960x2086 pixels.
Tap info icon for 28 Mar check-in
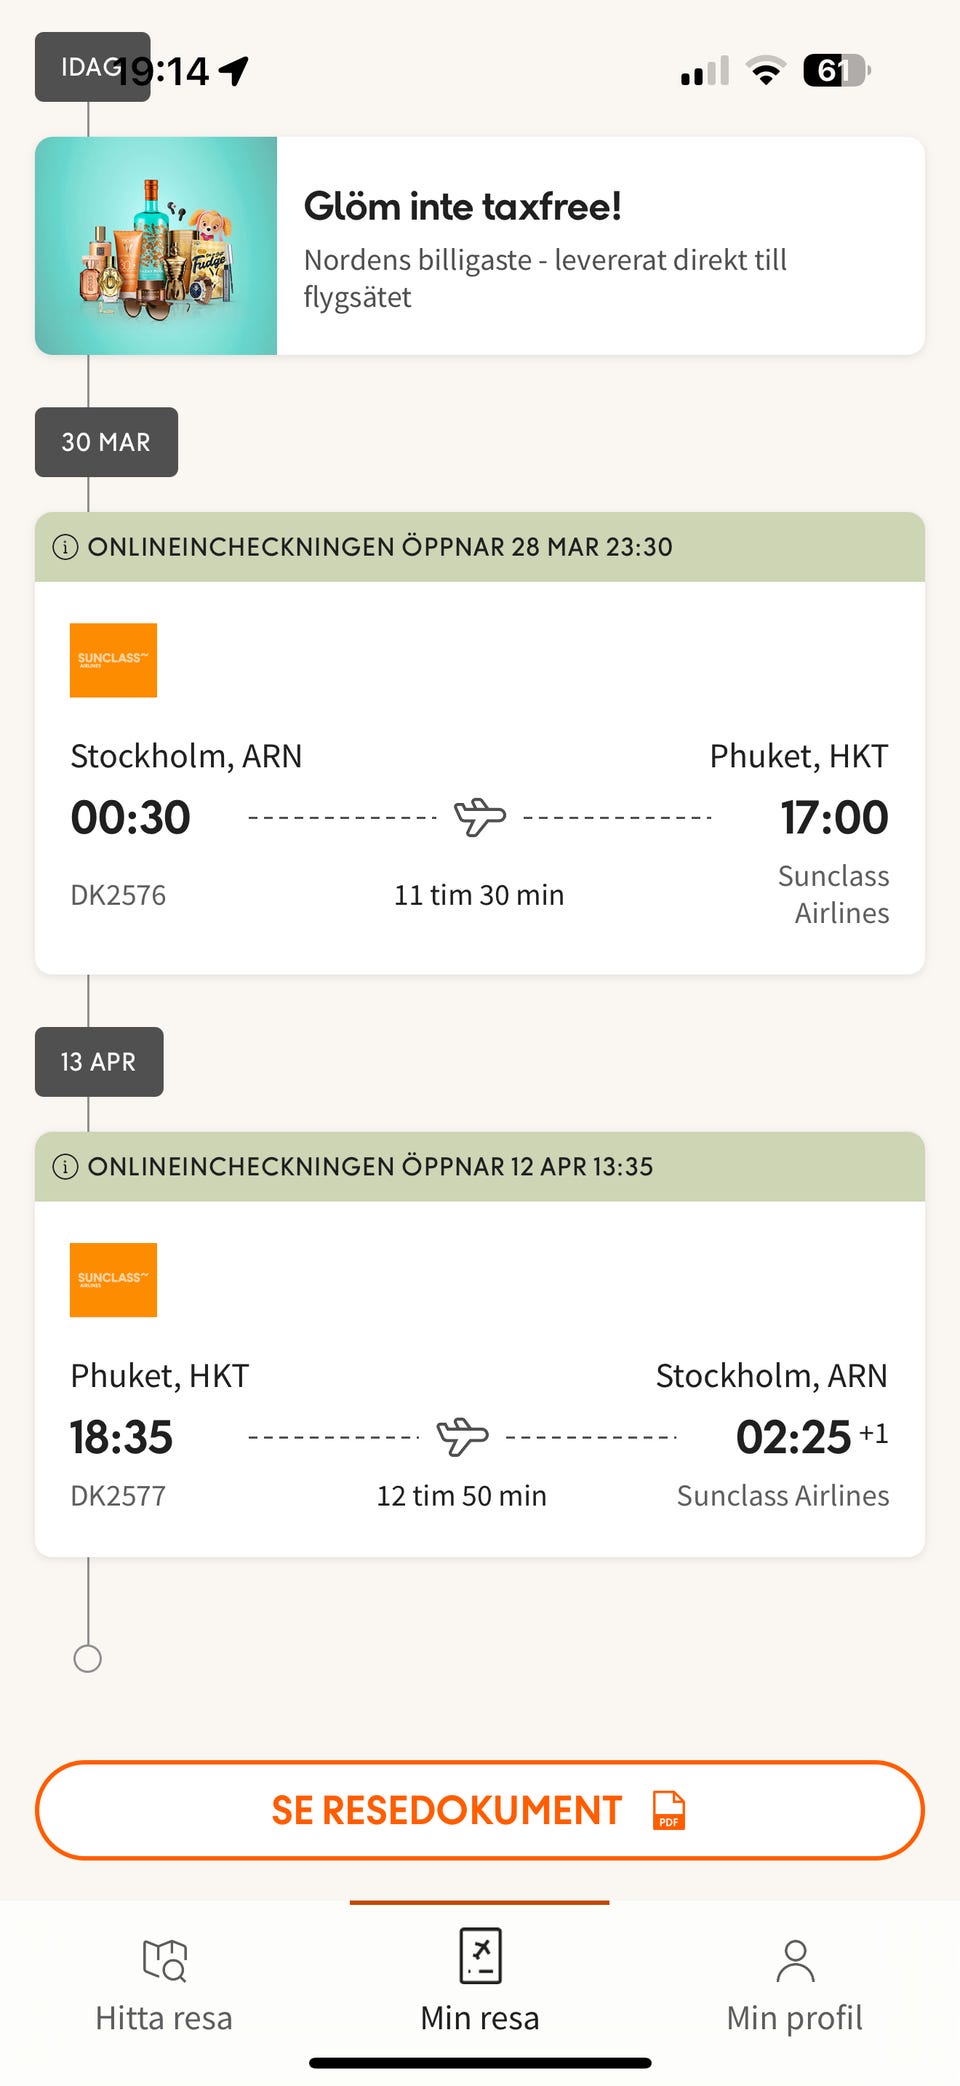coord(65,547)
